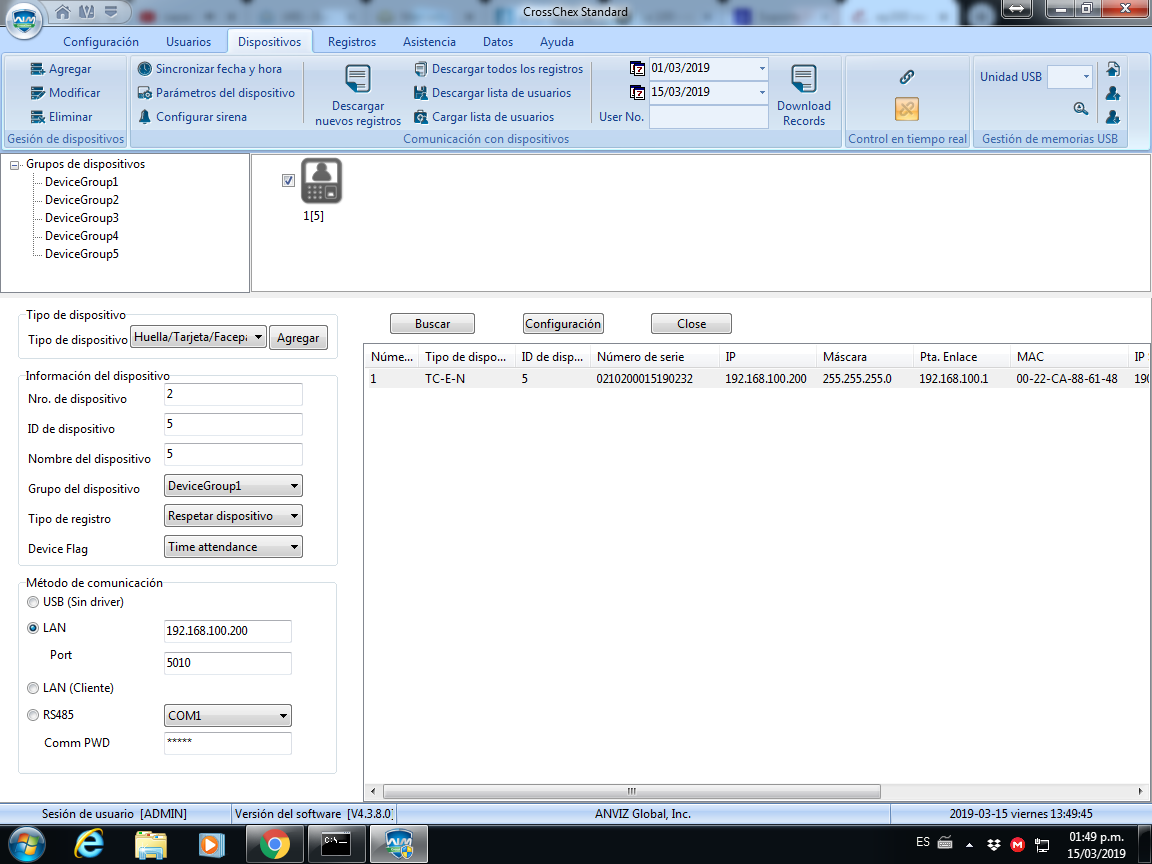Open the 01/03/2019 start date dropdown
The image size is (1152, 864).
[x=762, y=68]
